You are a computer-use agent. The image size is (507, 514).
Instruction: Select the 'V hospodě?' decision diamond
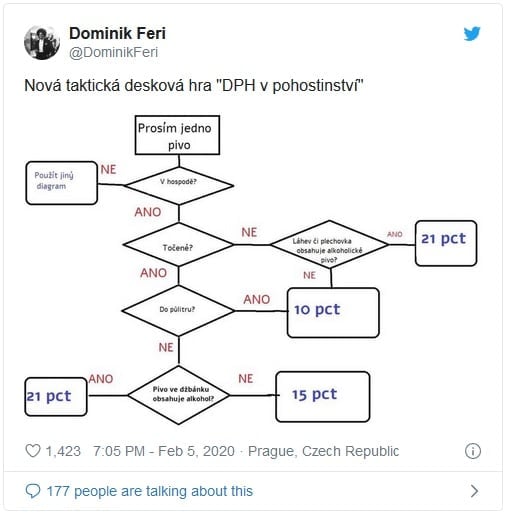point(179,185)
